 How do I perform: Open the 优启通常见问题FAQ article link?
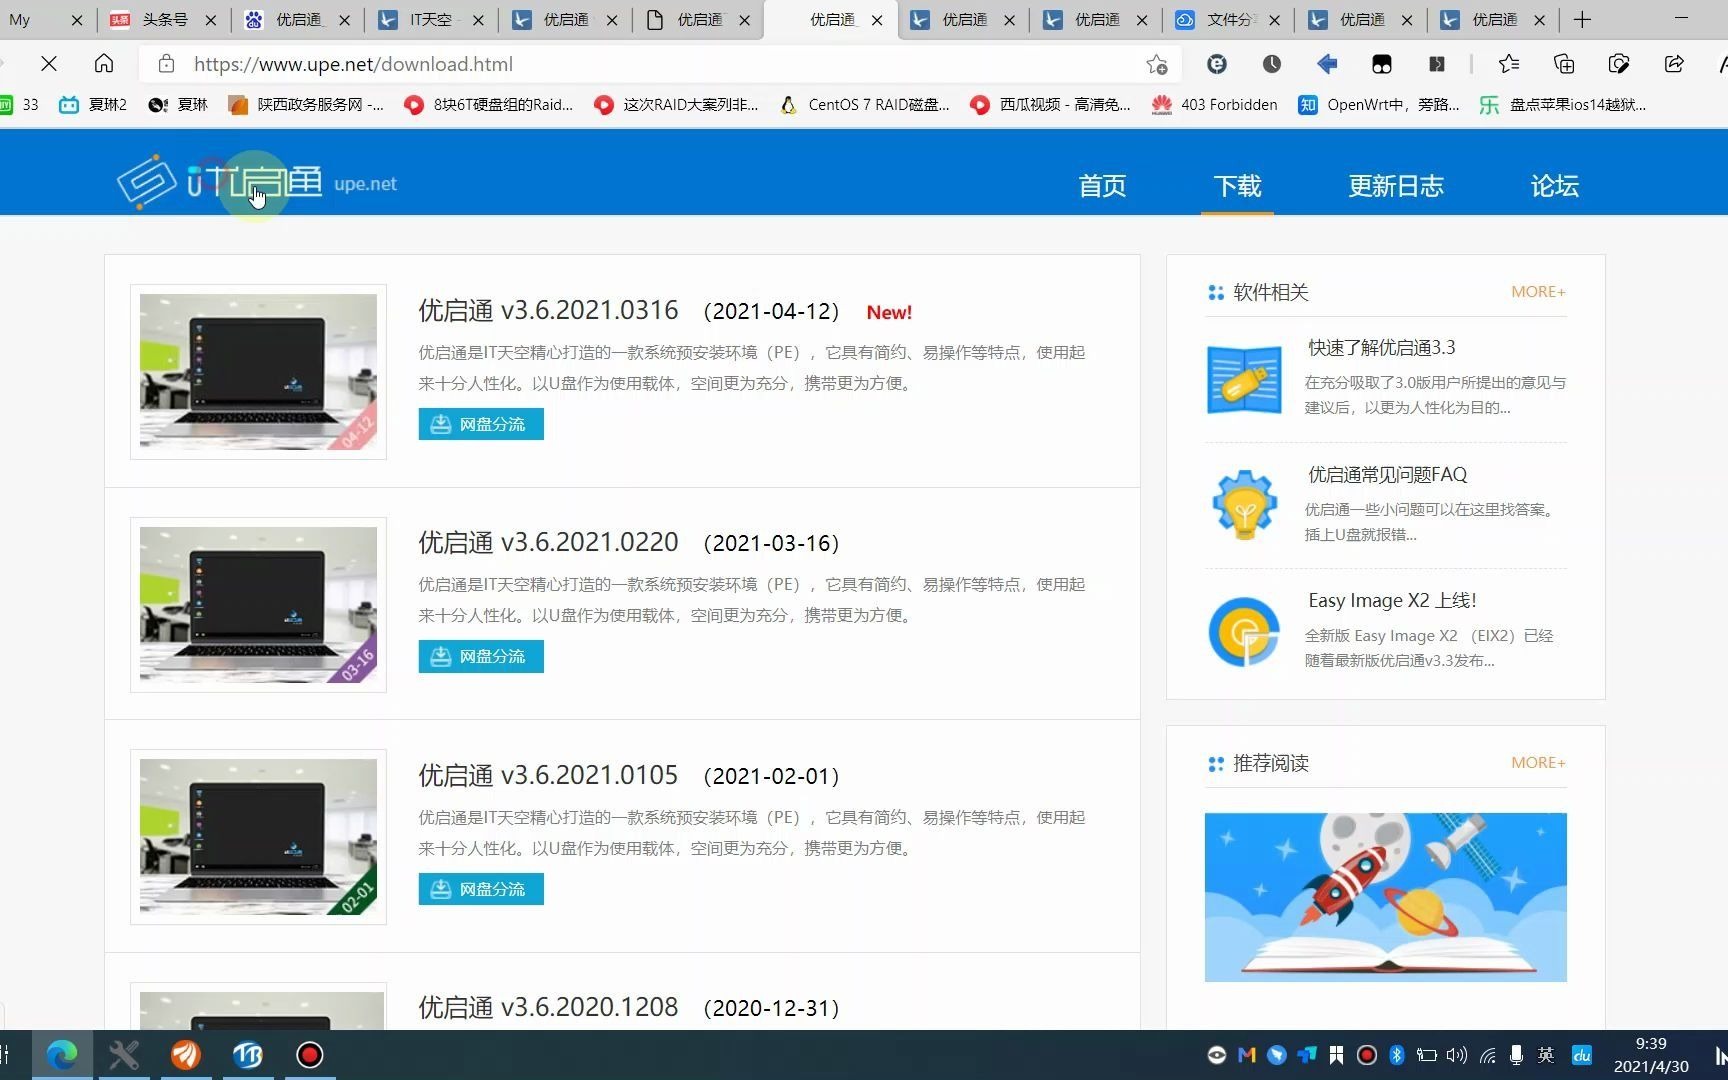tap(1387, 475)
